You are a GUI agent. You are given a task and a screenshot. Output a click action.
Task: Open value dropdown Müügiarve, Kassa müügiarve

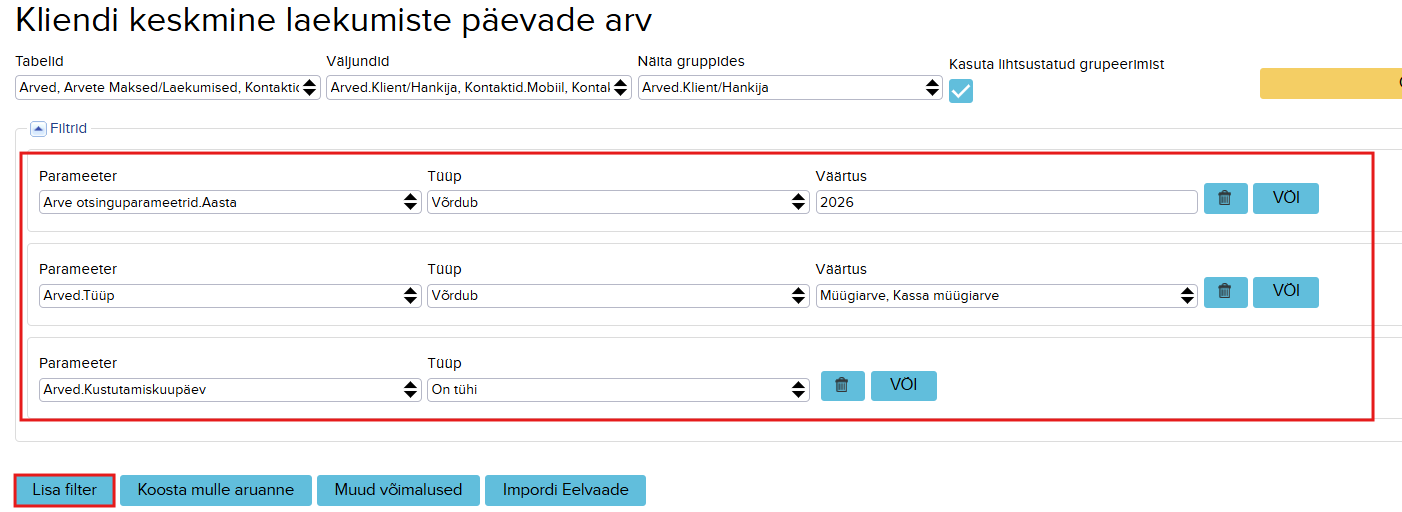(1006, 296)
